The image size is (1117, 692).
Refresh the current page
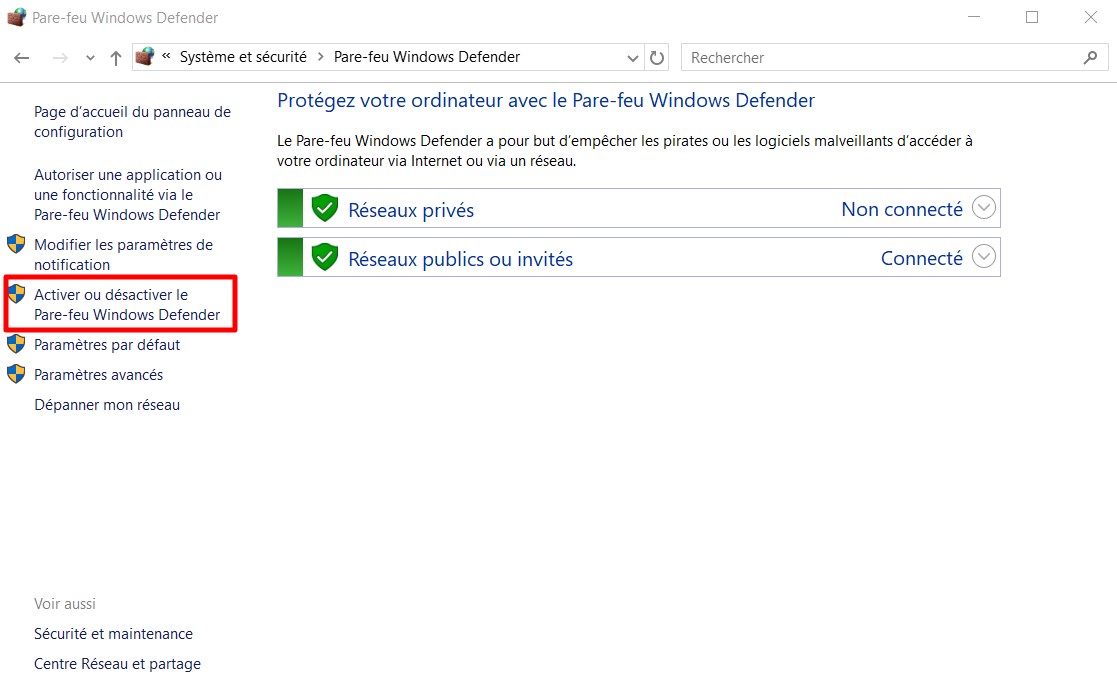coord(657,57)
